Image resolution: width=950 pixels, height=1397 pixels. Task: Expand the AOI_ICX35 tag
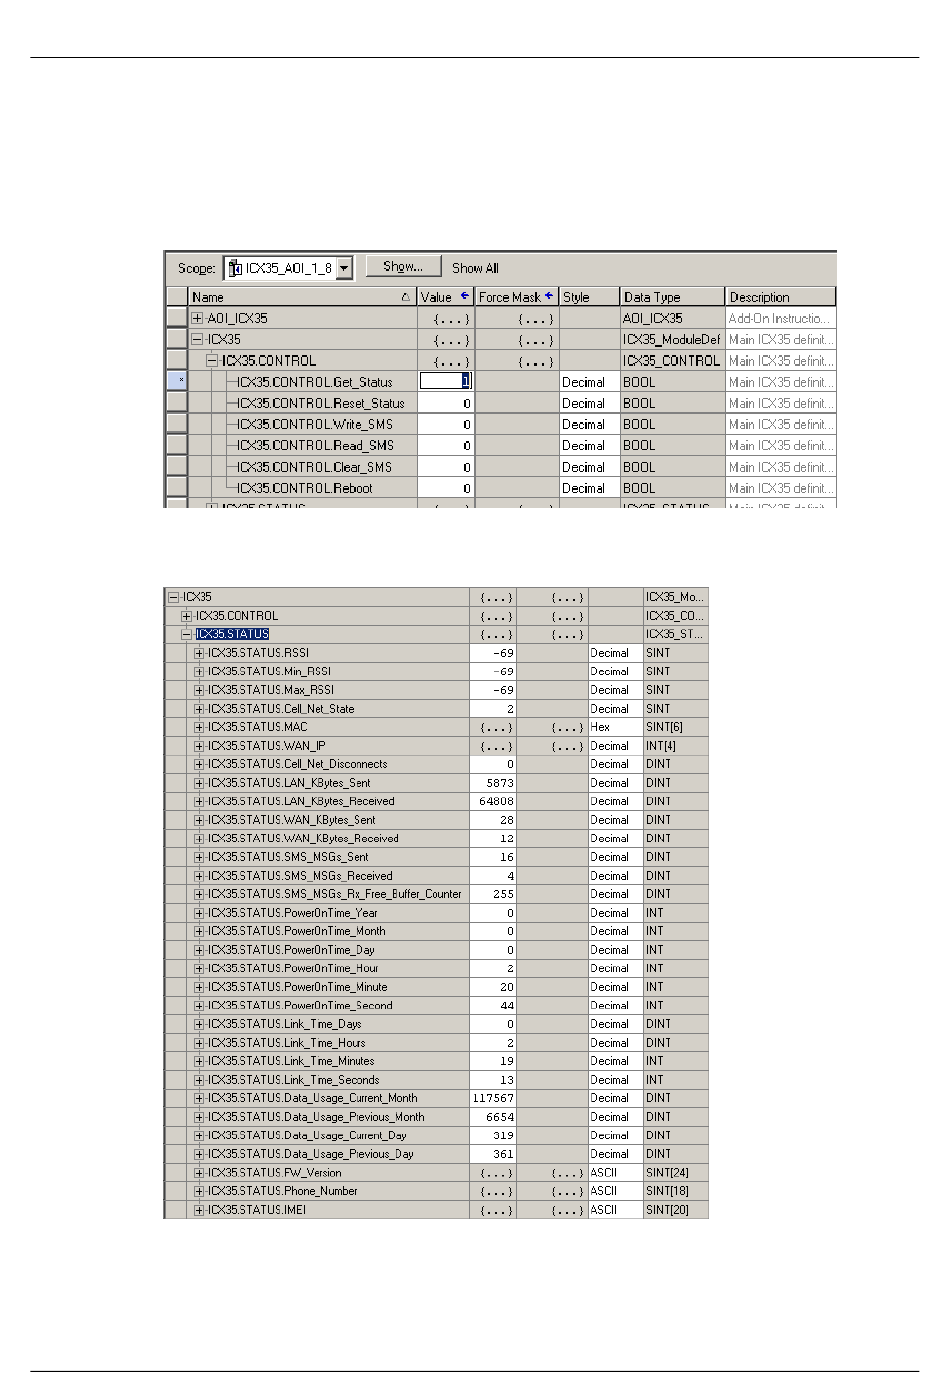coord(197,318)
